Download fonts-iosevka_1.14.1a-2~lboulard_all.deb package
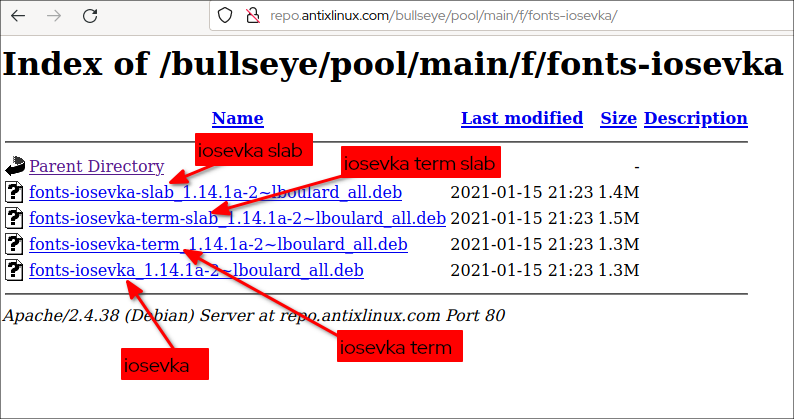The height and width of the screenshot is (419, 794). (196, 270)
